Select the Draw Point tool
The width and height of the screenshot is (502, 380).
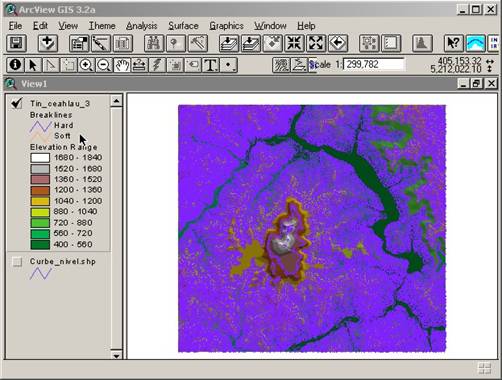[229, 65]
